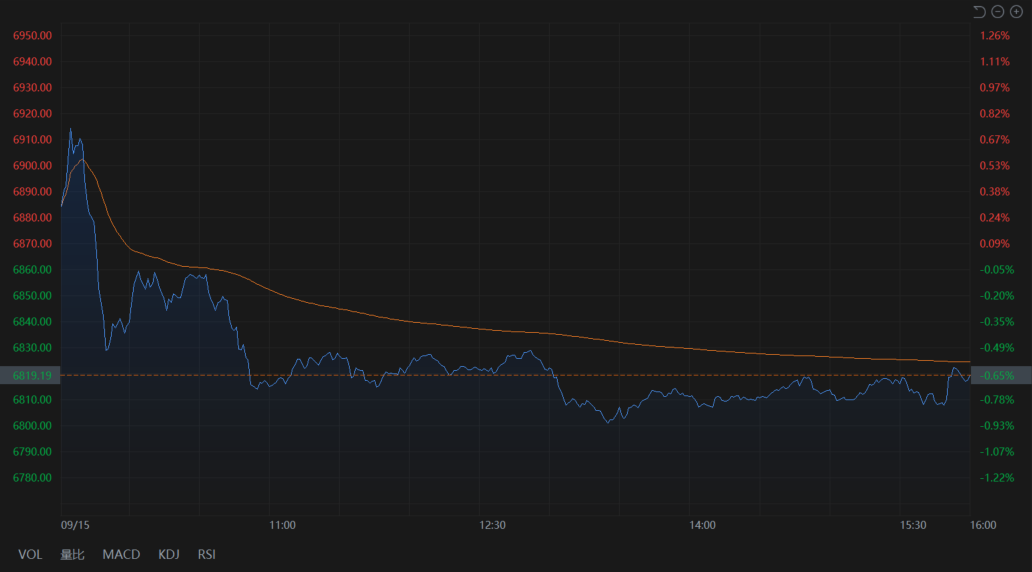The image size is (1032, 572).
Task: Jump to the 14:00 time marker
Action: 702,525
